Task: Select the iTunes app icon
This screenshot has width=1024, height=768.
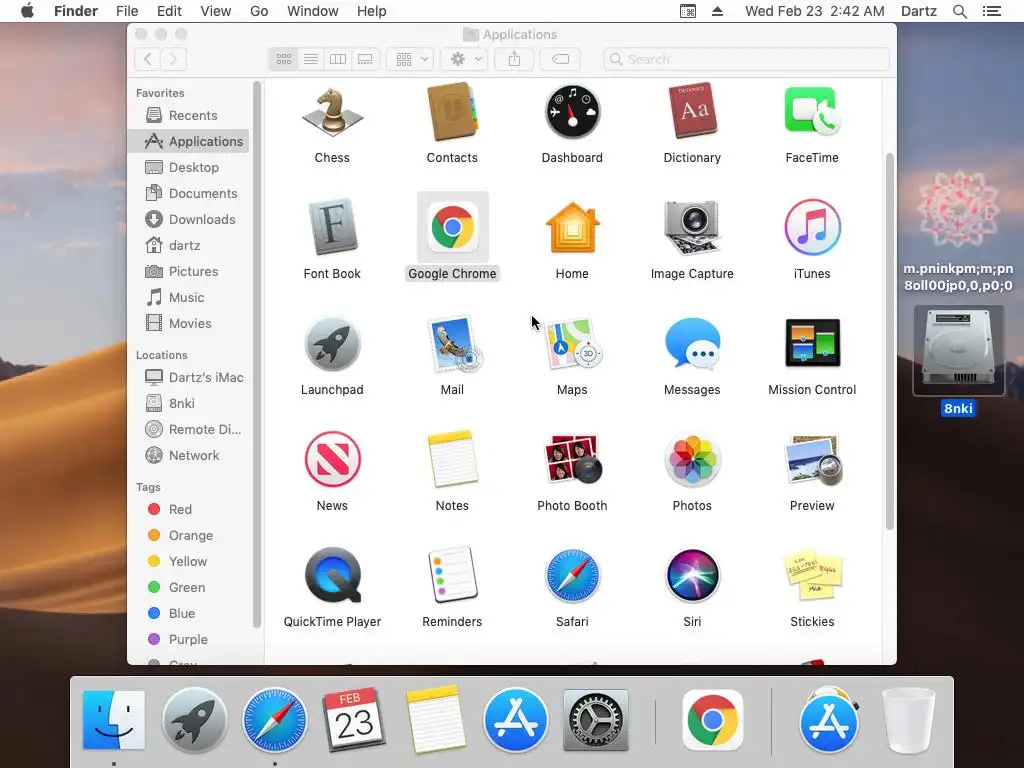Action: (812, 228)
